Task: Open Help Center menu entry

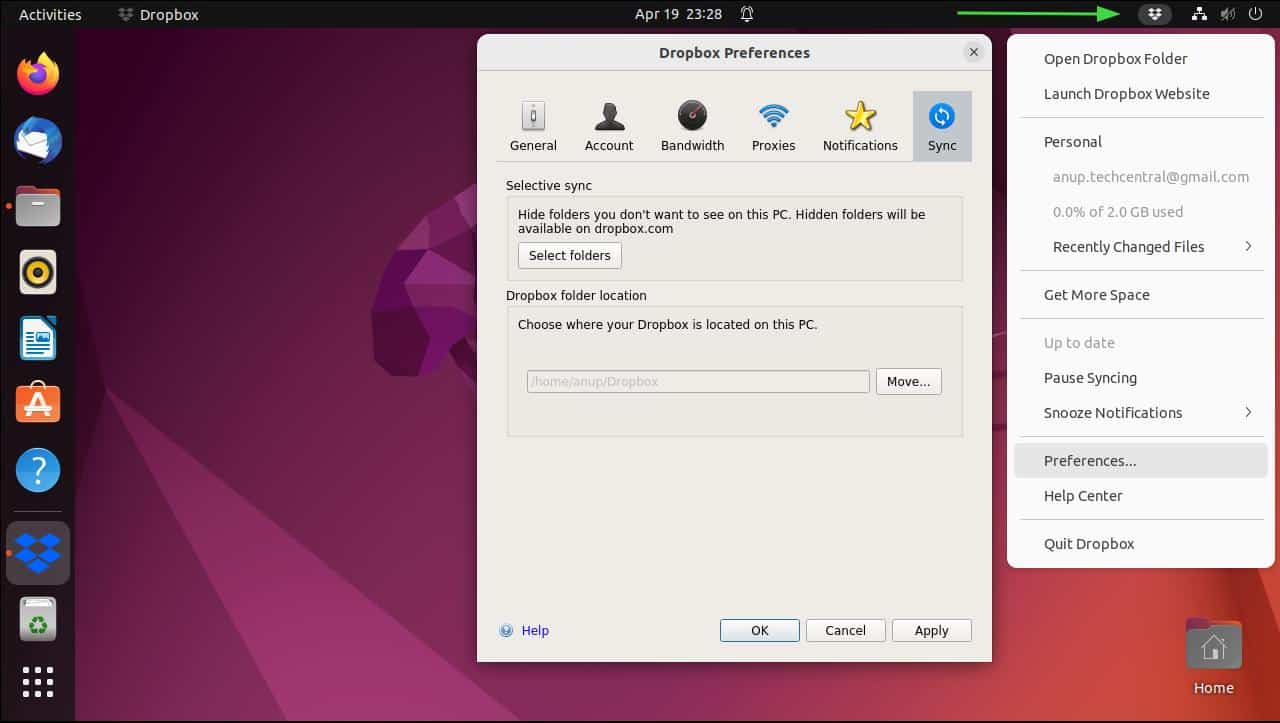Action: [1140, 496]
